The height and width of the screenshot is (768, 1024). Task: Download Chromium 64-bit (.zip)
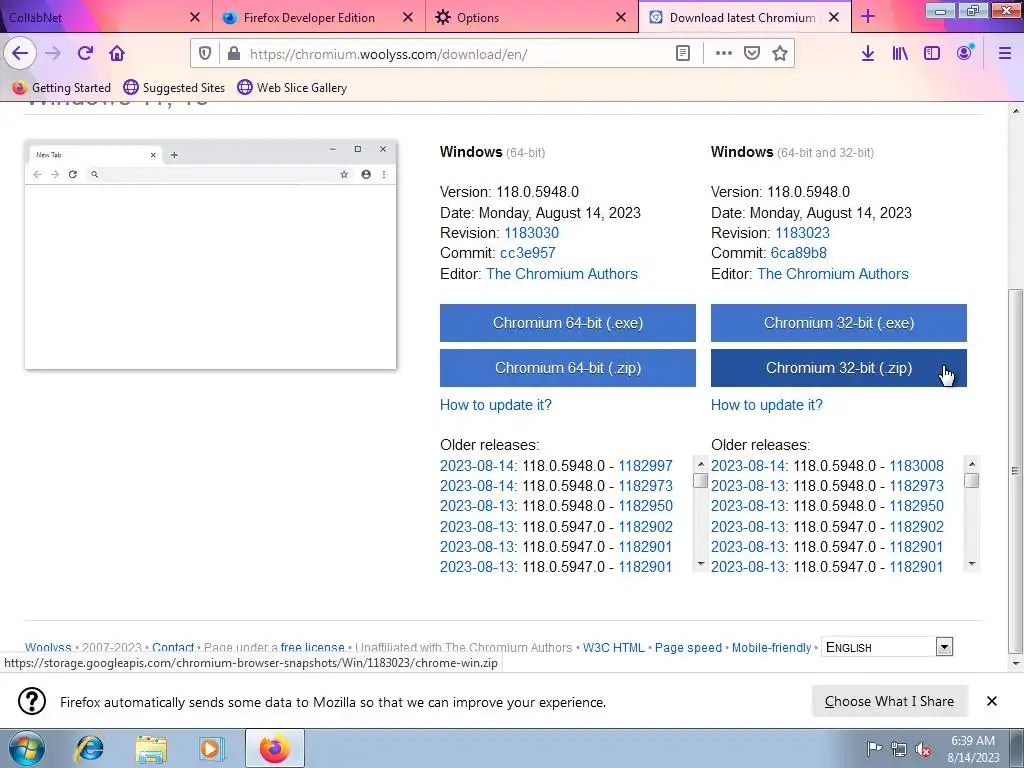[568, 368]
